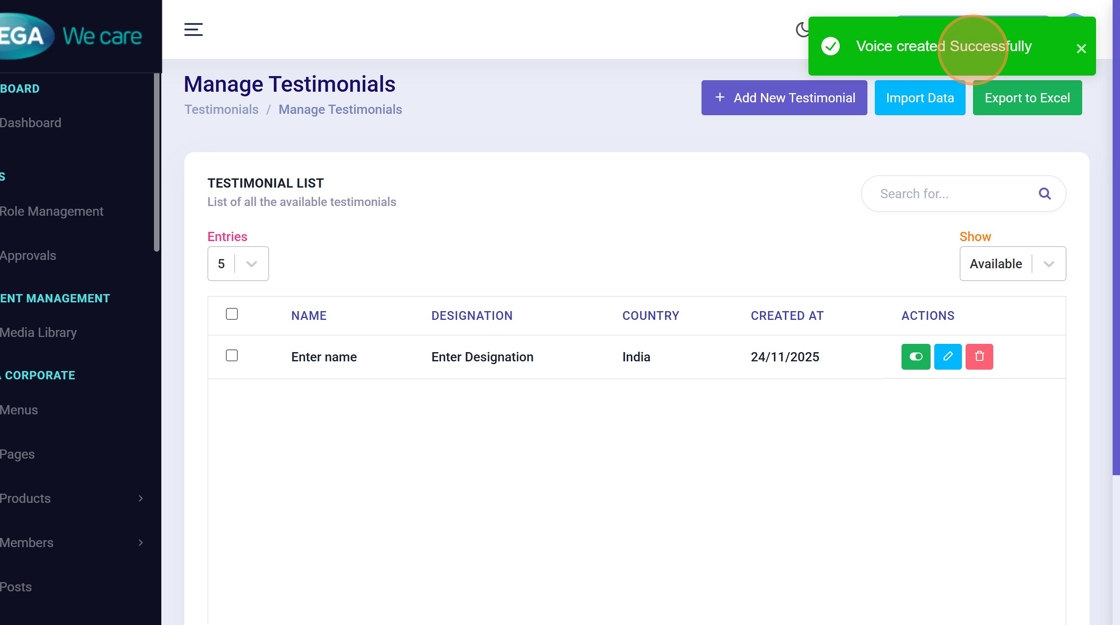Open the Entries count dropdown
This screenshot has height=625, width=1120.
(238, 264)
